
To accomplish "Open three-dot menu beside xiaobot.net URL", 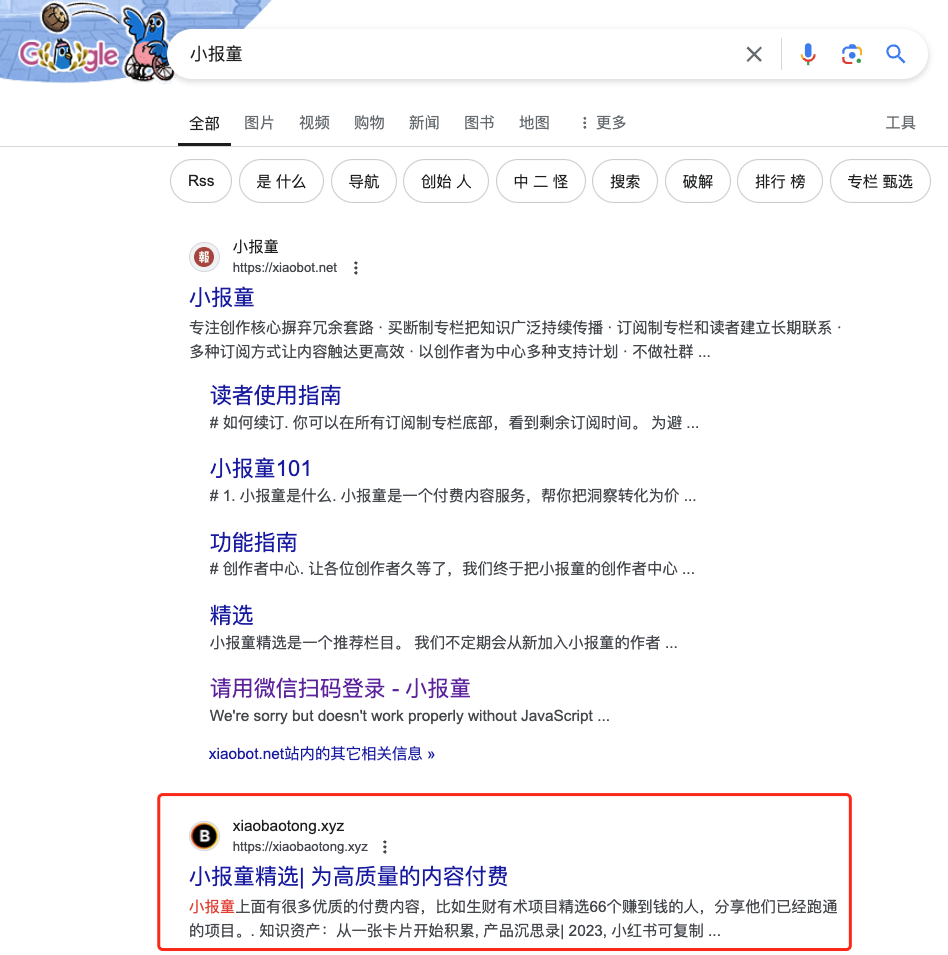I will tap(356, 267).
